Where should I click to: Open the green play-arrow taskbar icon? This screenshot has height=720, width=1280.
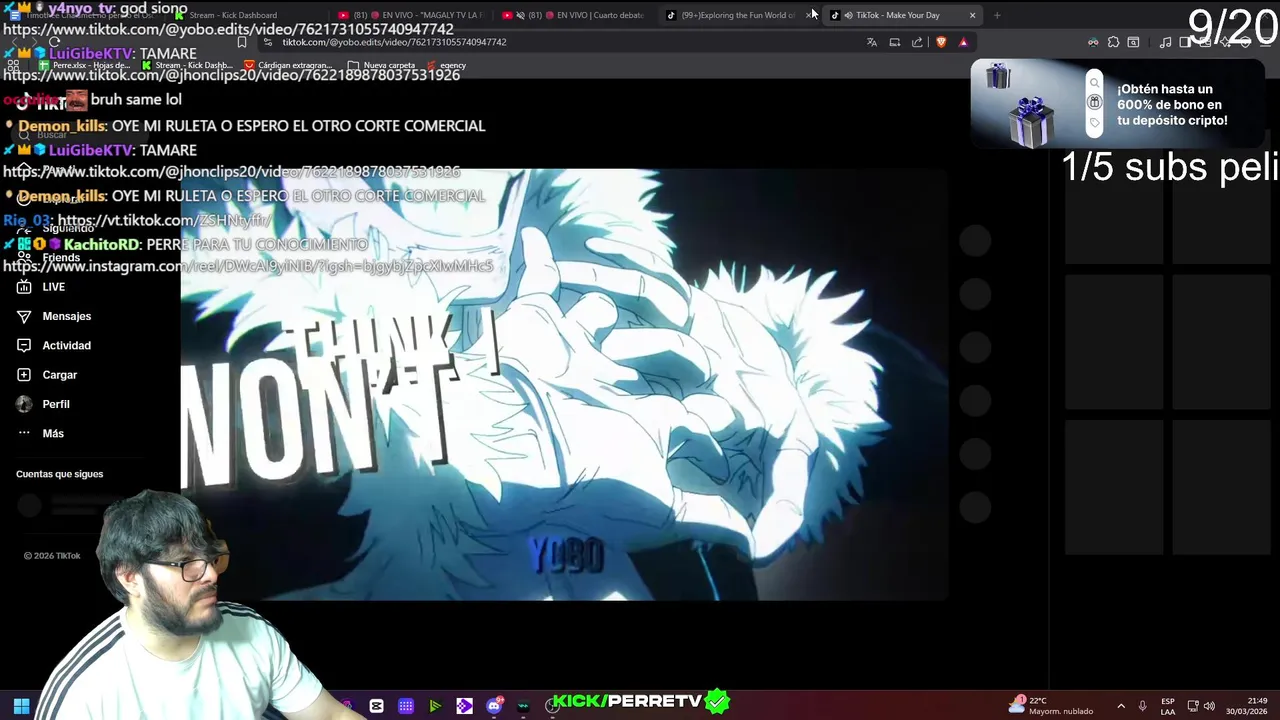click(x=435, y=706)
